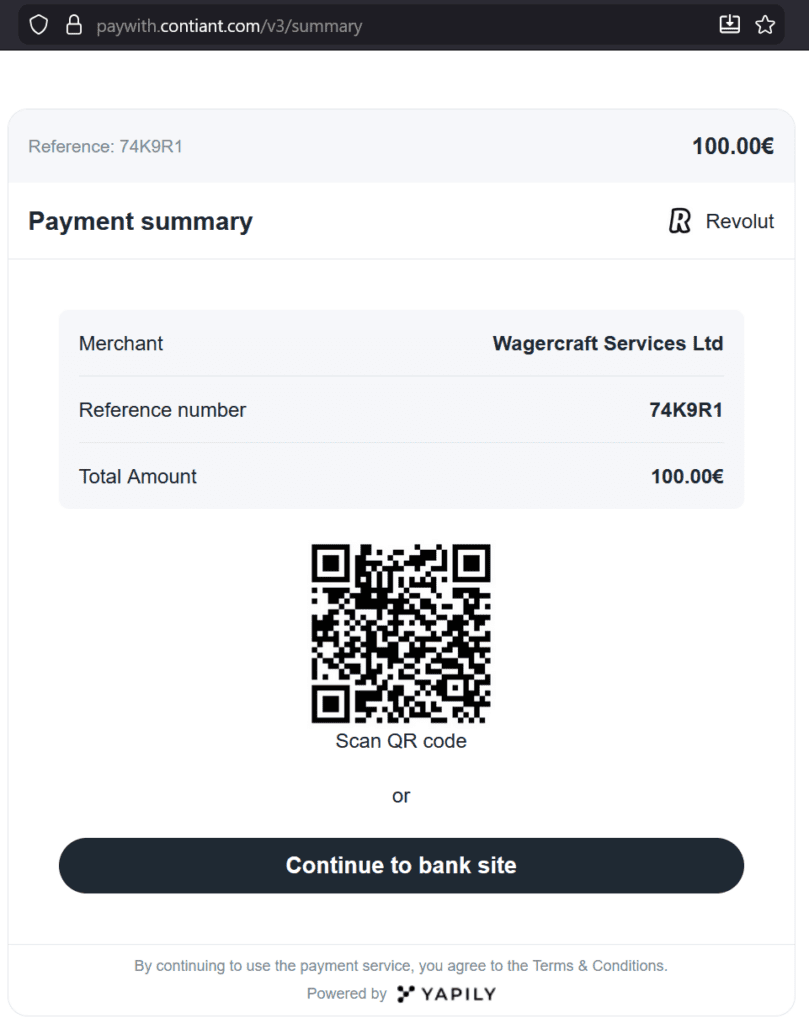Click the Payment summary heading
Screen dimensions: 809x1024
[x=140, y=221]
